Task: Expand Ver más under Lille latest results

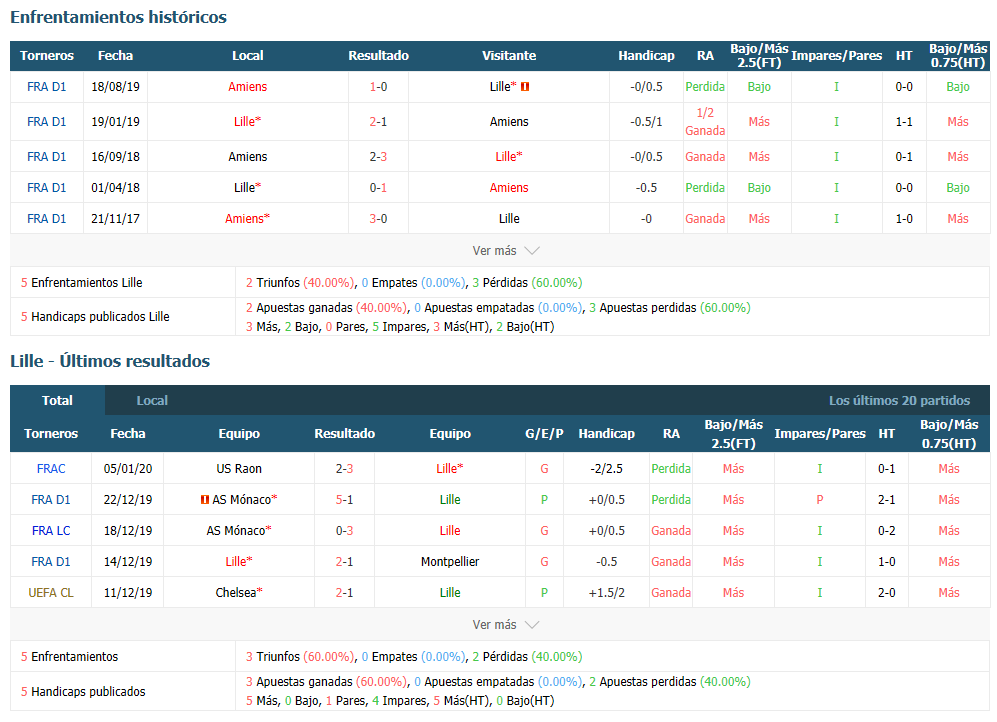Action: (505, 625)
